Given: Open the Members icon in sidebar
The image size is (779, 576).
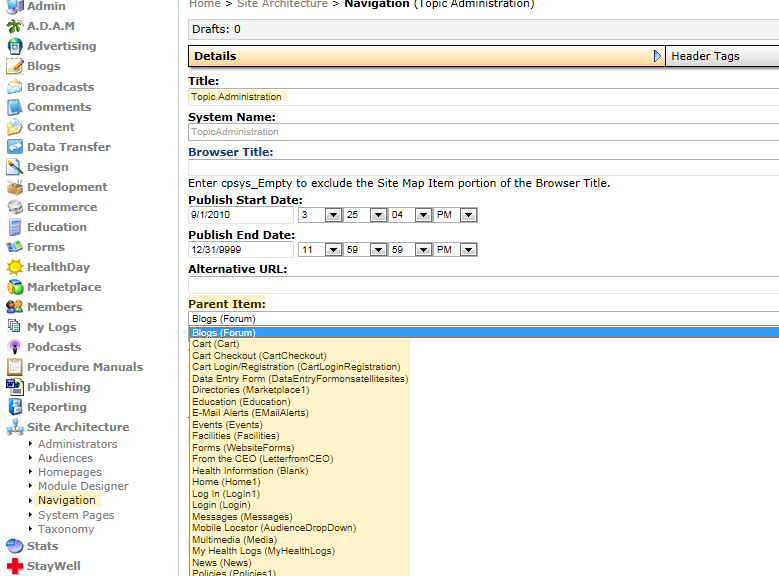Looking at the screenshot, I should pos(14,307).
